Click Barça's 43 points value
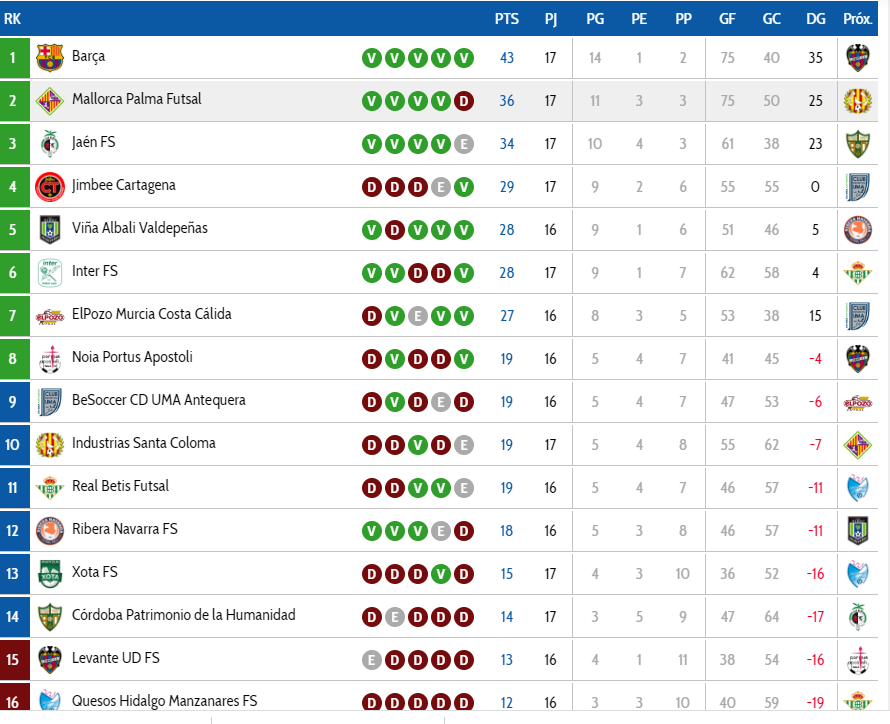The width and height of the screenshot is (890, 724). (x=506, y=58)
